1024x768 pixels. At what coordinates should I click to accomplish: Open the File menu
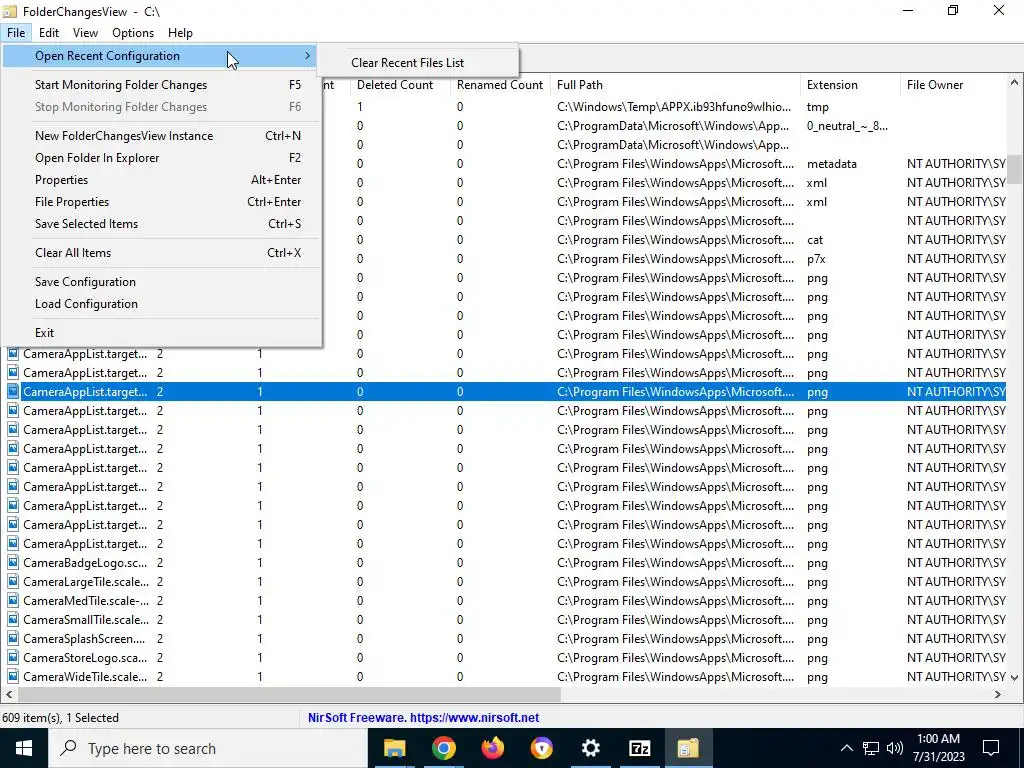point(16,33)
